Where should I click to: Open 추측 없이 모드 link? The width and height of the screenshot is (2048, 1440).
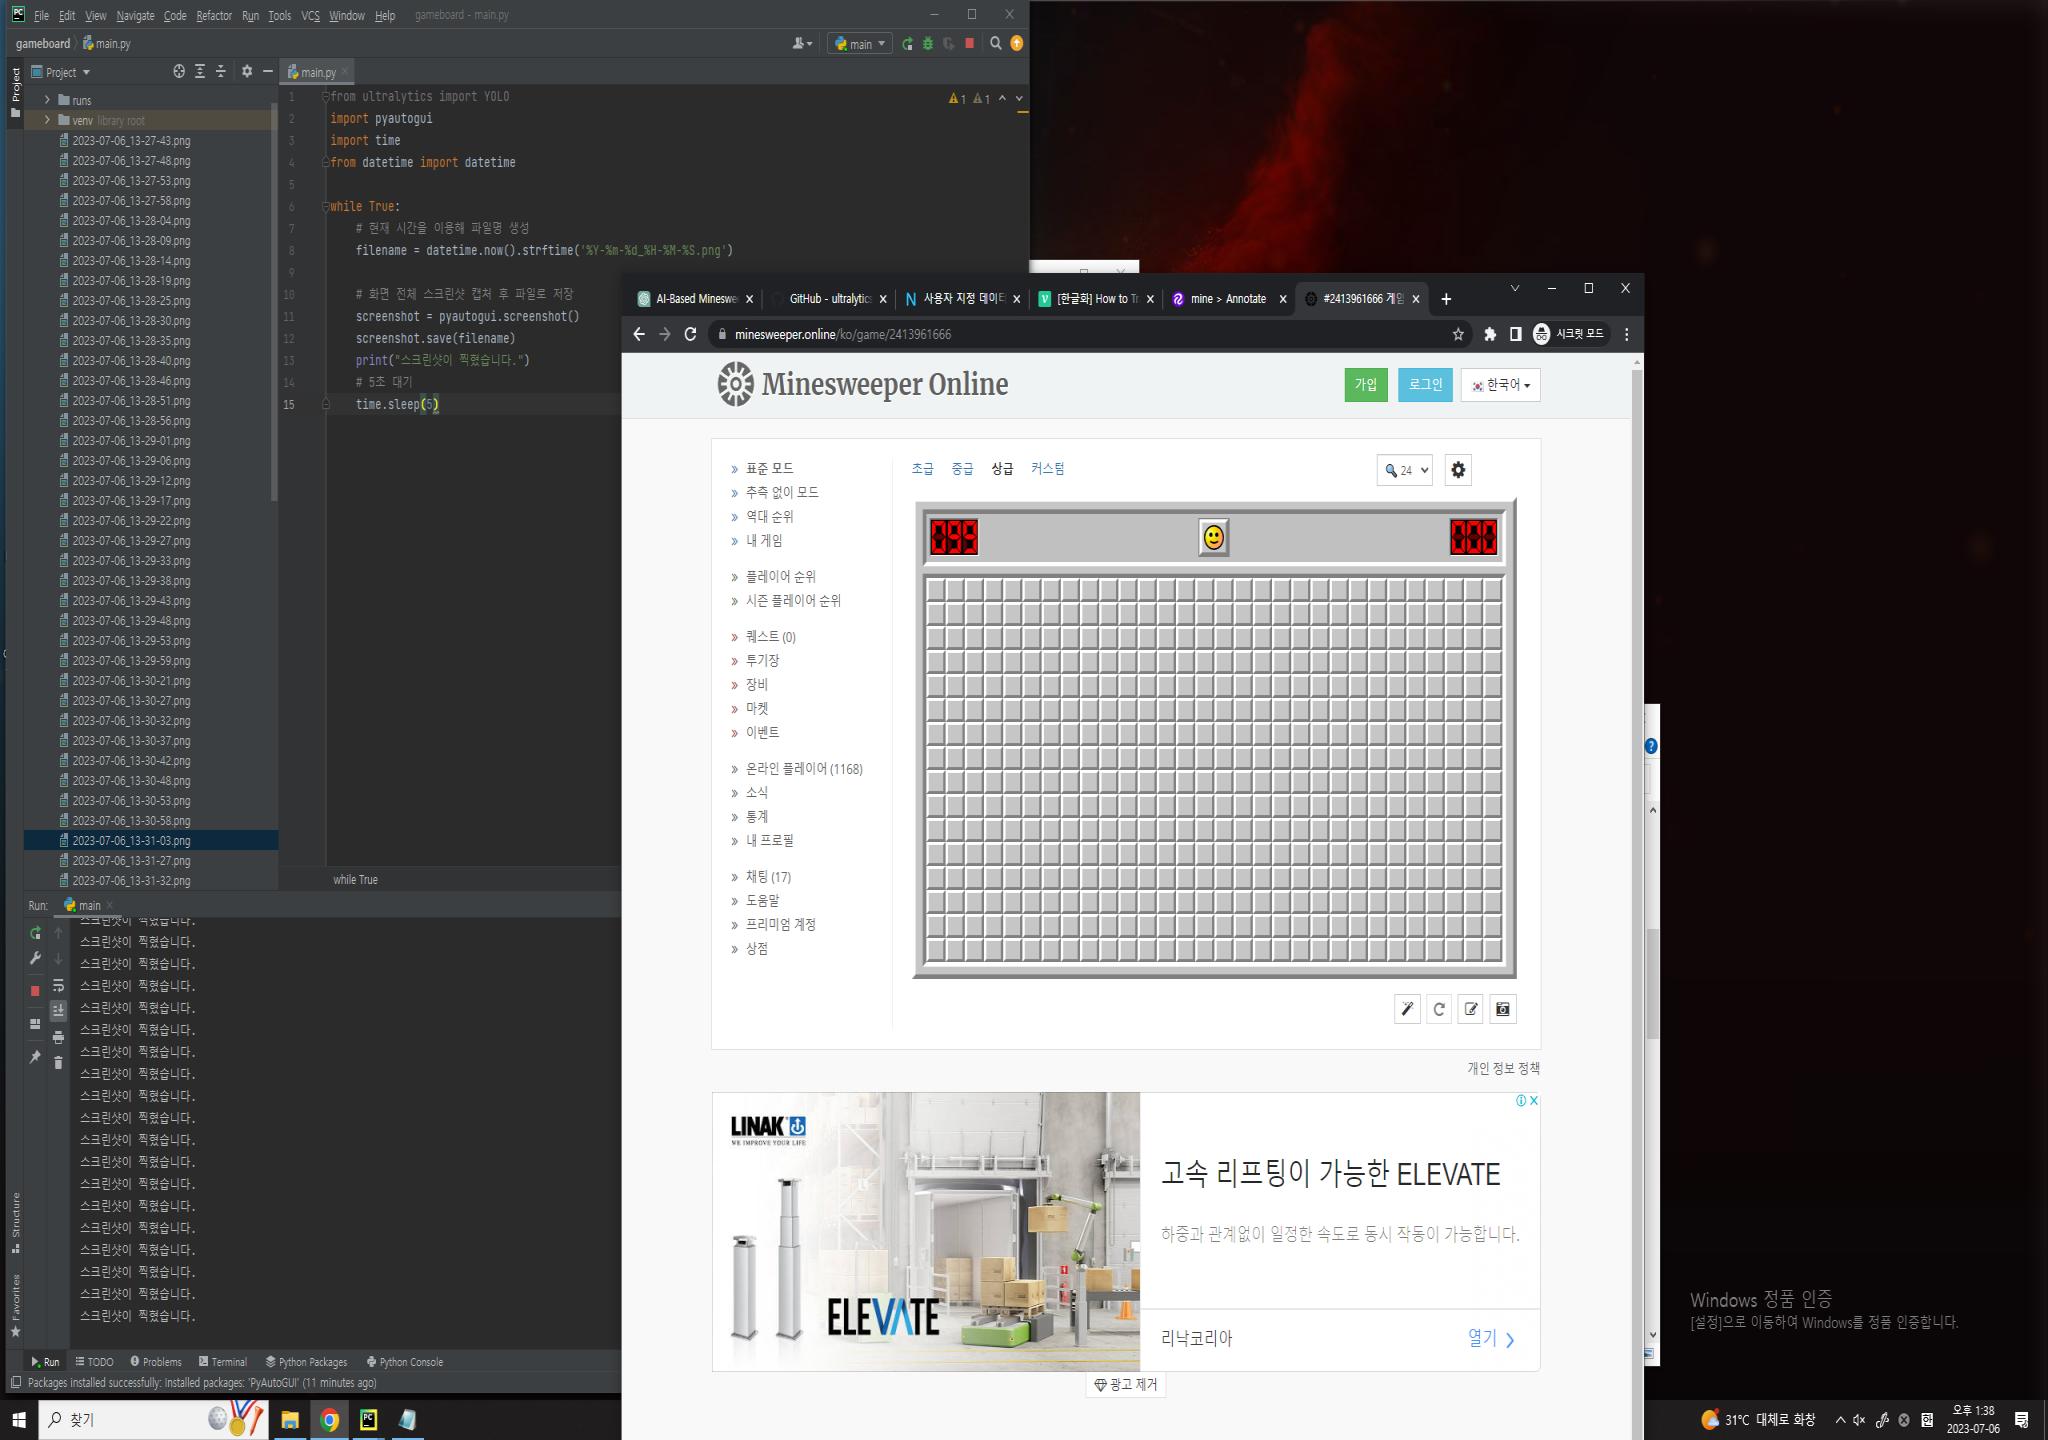782,492
